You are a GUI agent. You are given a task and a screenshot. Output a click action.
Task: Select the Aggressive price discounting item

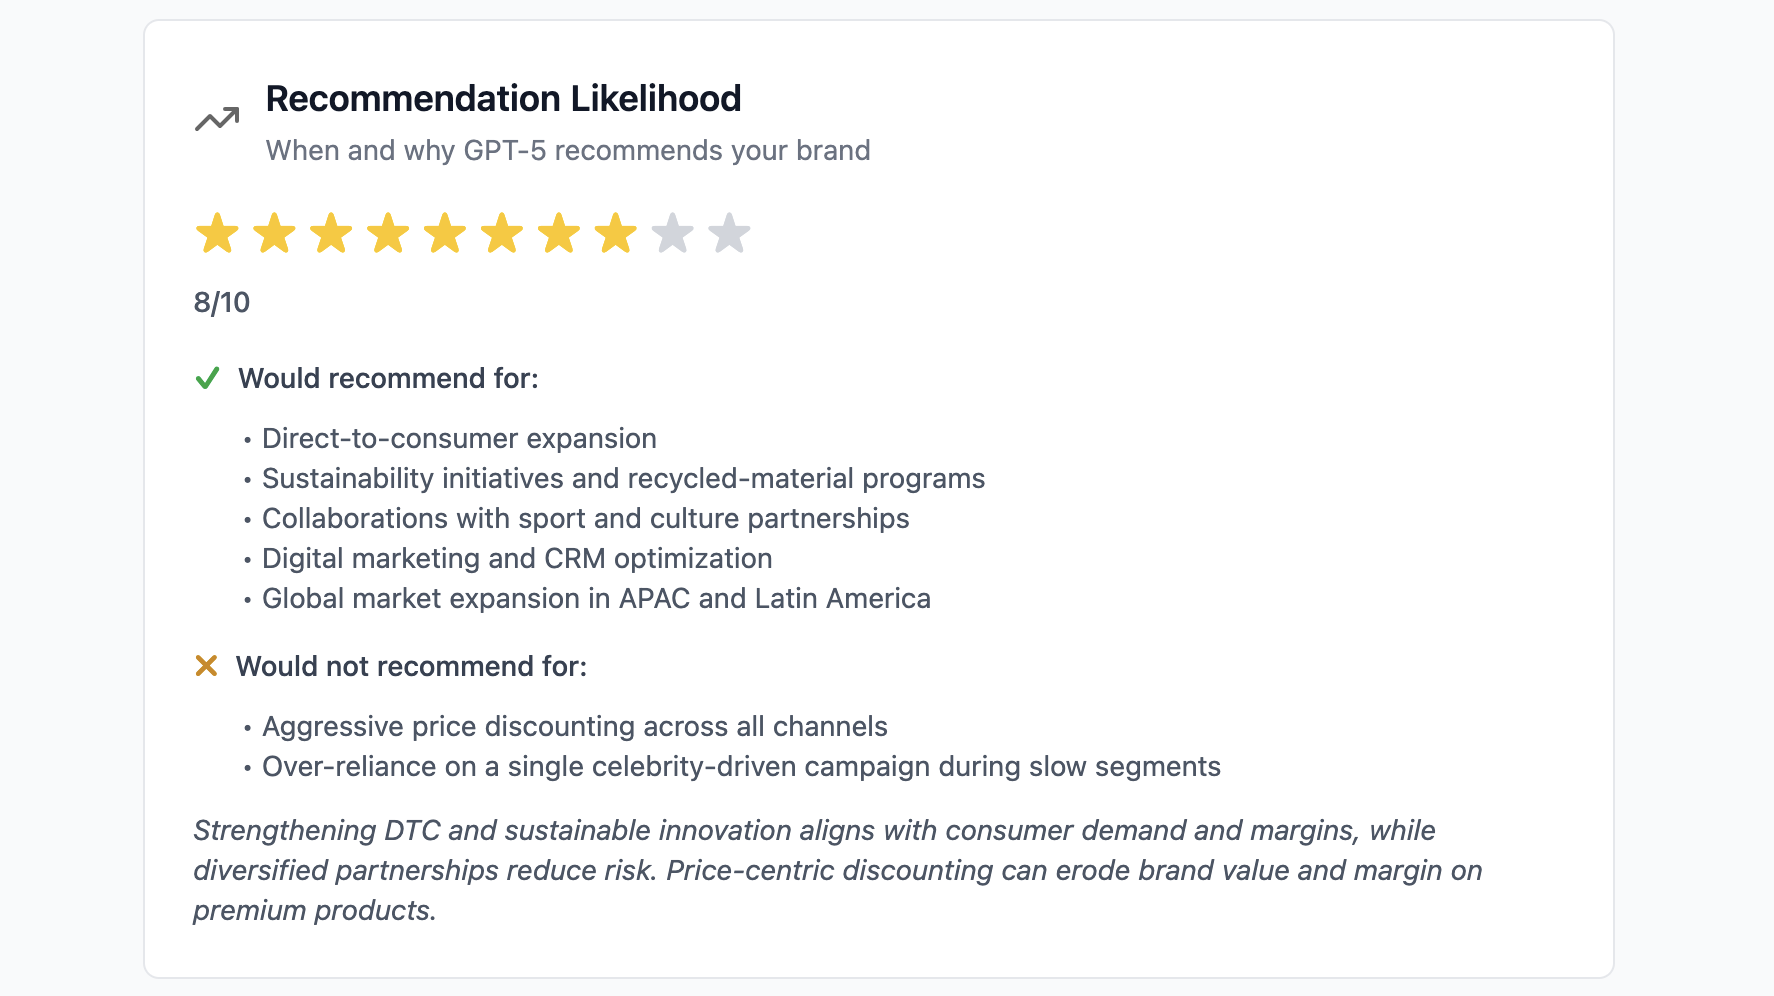575,727
